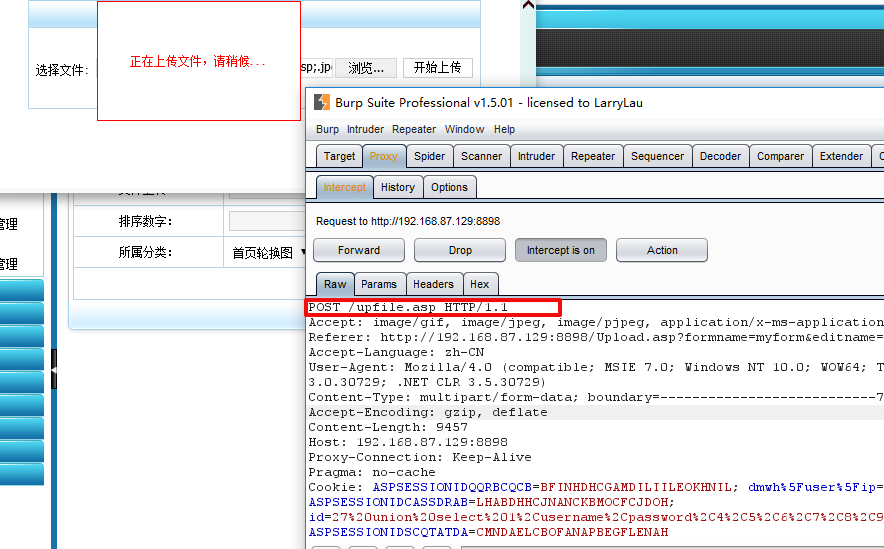Screen dimensions: 884x549
Task: Toggle the Intercept is on button
Action: click(x=560, y=250)
